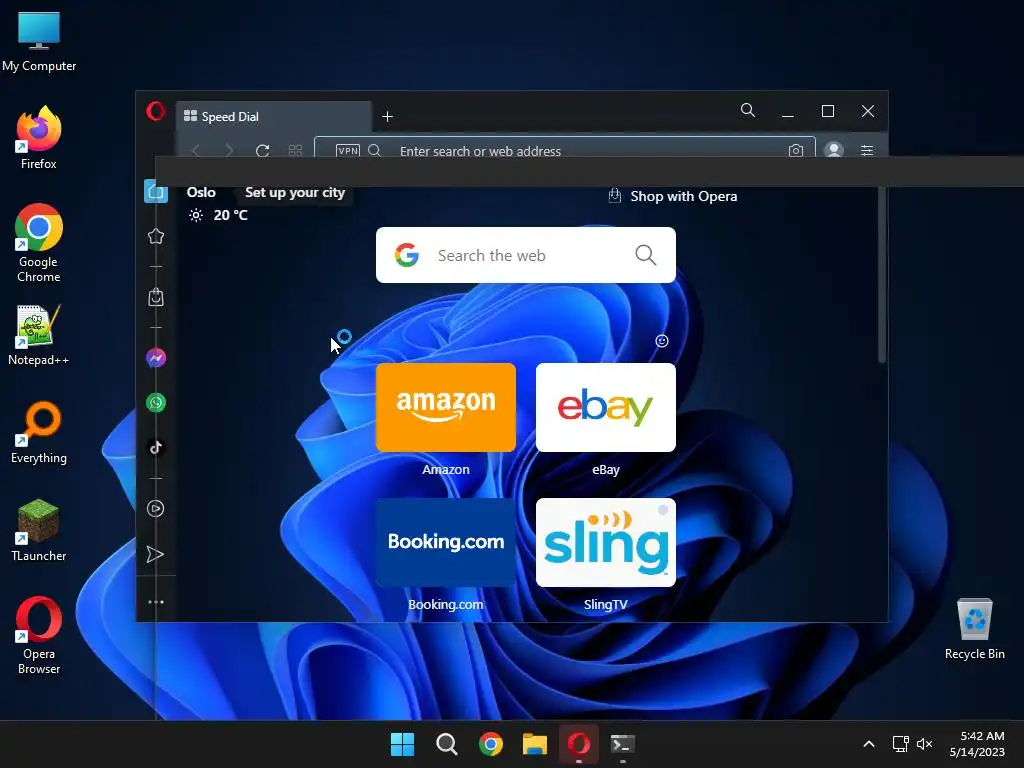Image resolution: width=1024 pixels, height=768 pixels.
Task: Open My Computer desktop icon
Action: 39,41
